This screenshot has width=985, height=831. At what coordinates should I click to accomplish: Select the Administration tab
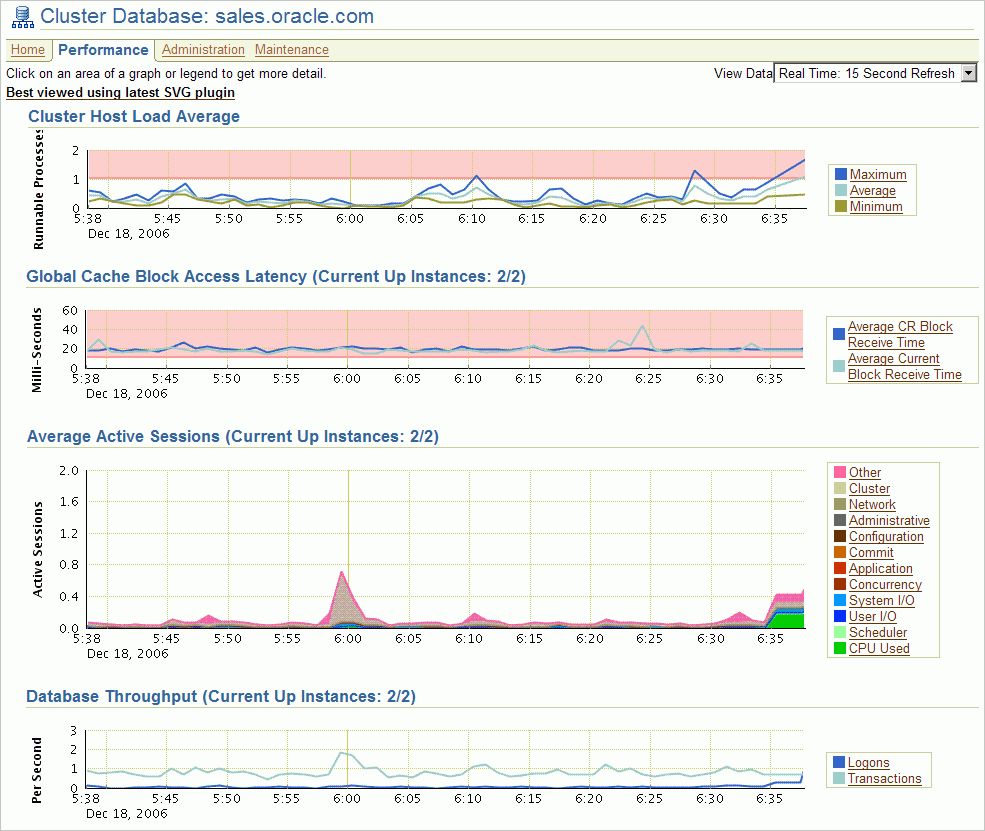coord(202,49)
